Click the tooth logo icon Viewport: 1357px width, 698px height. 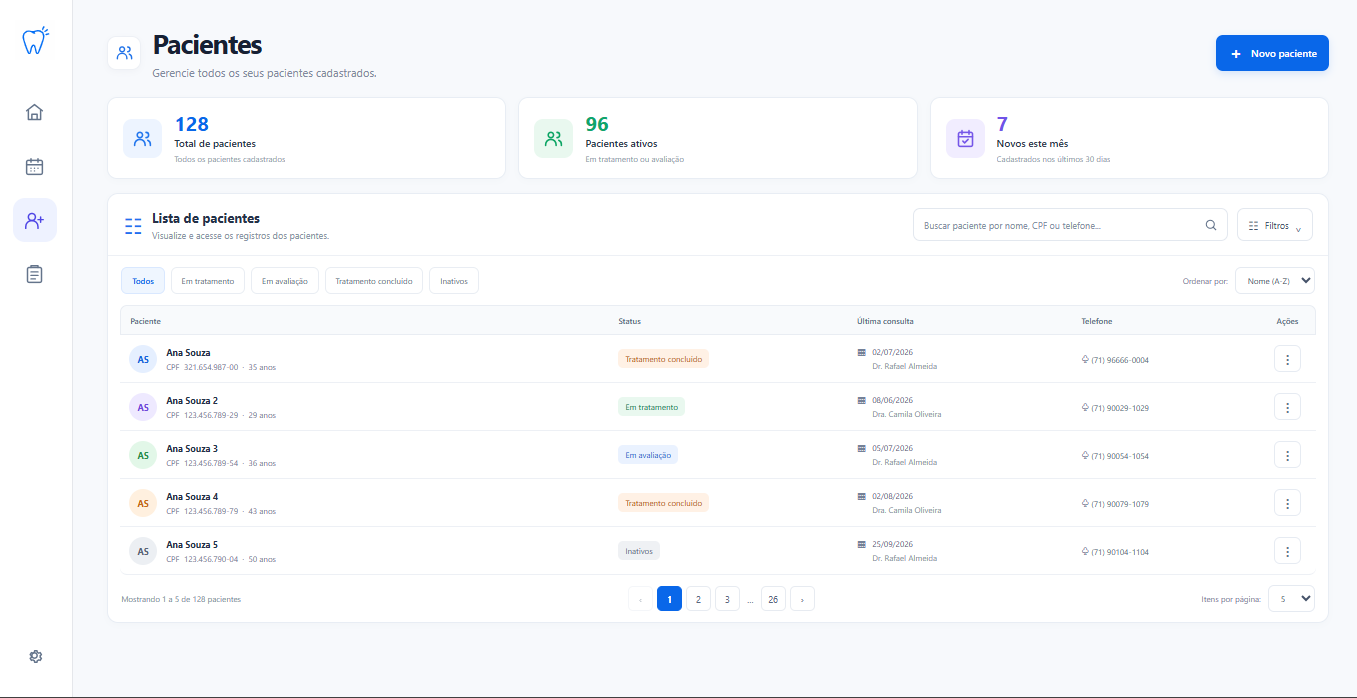coord(35,40)
